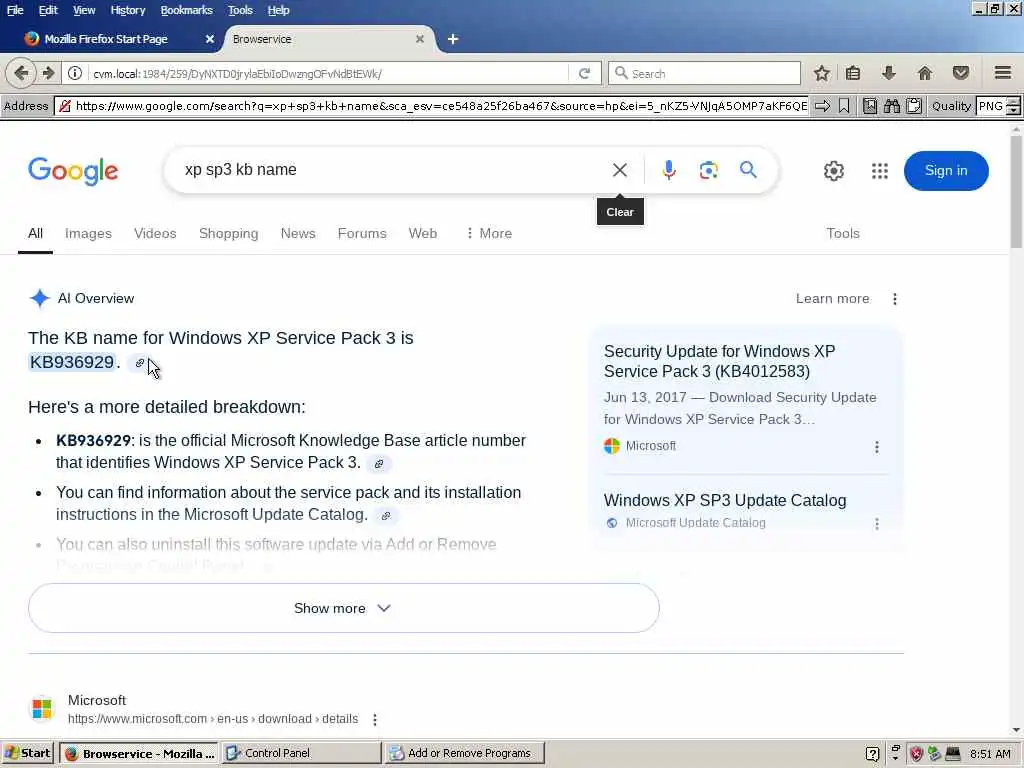Click the Windows Start button

[x=28, y=754]
